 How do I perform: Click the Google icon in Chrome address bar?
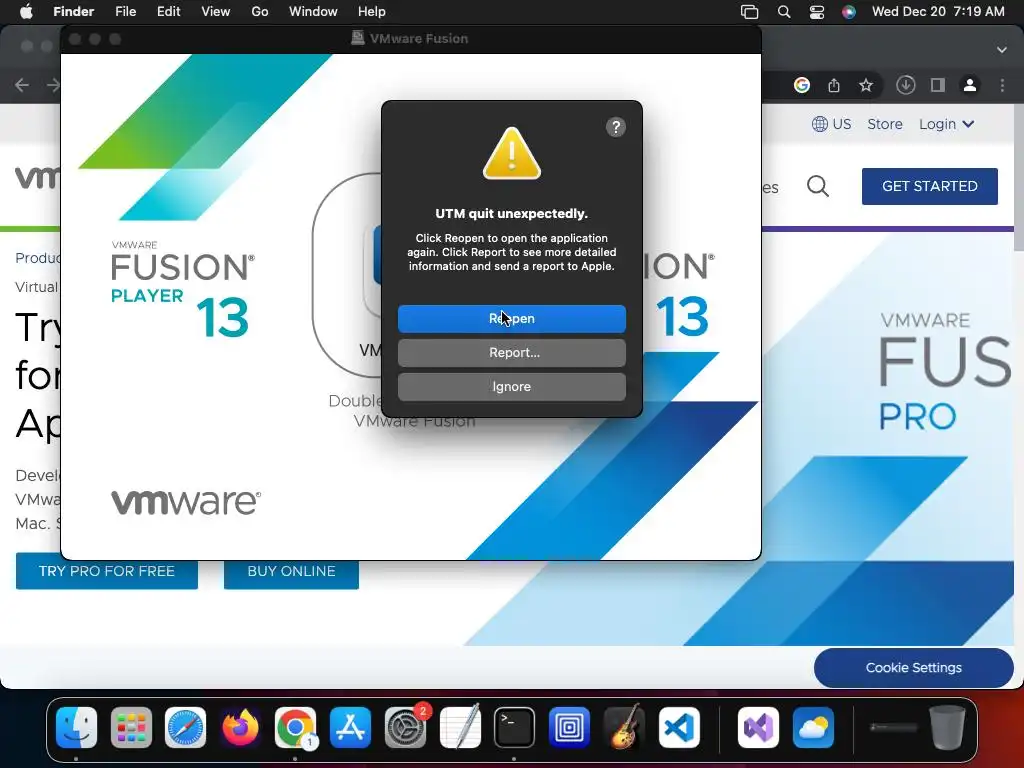[x=802, y=85]
